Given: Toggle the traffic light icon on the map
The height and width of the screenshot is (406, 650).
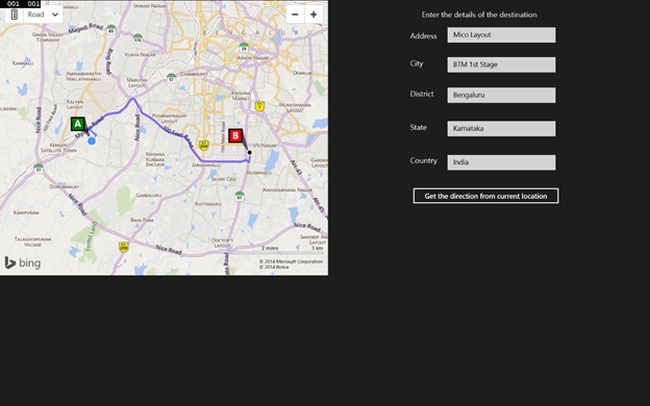Looking at the screenshot, I should 14,15.
